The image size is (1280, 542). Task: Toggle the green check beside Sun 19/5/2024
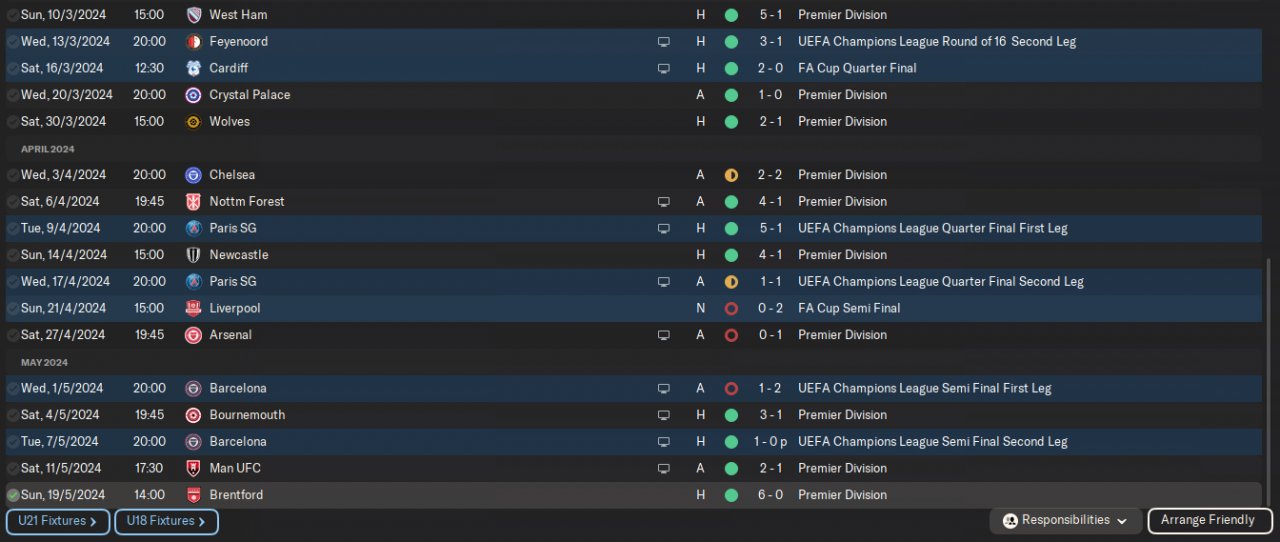[x=13, y=495]
